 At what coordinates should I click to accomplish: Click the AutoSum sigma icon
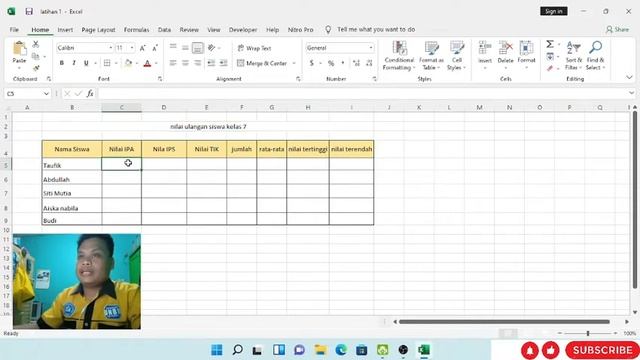(550, 44)
